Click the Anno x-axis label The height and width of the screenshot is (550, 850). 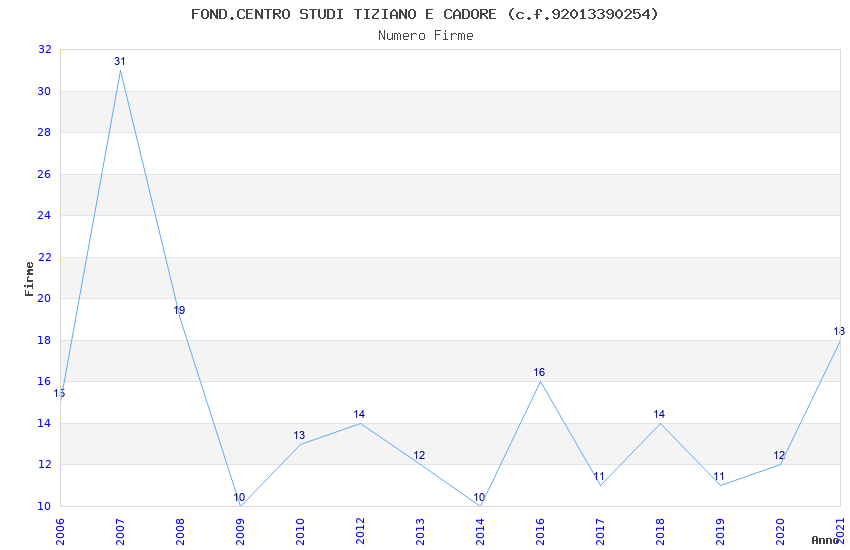click(825, 540)
